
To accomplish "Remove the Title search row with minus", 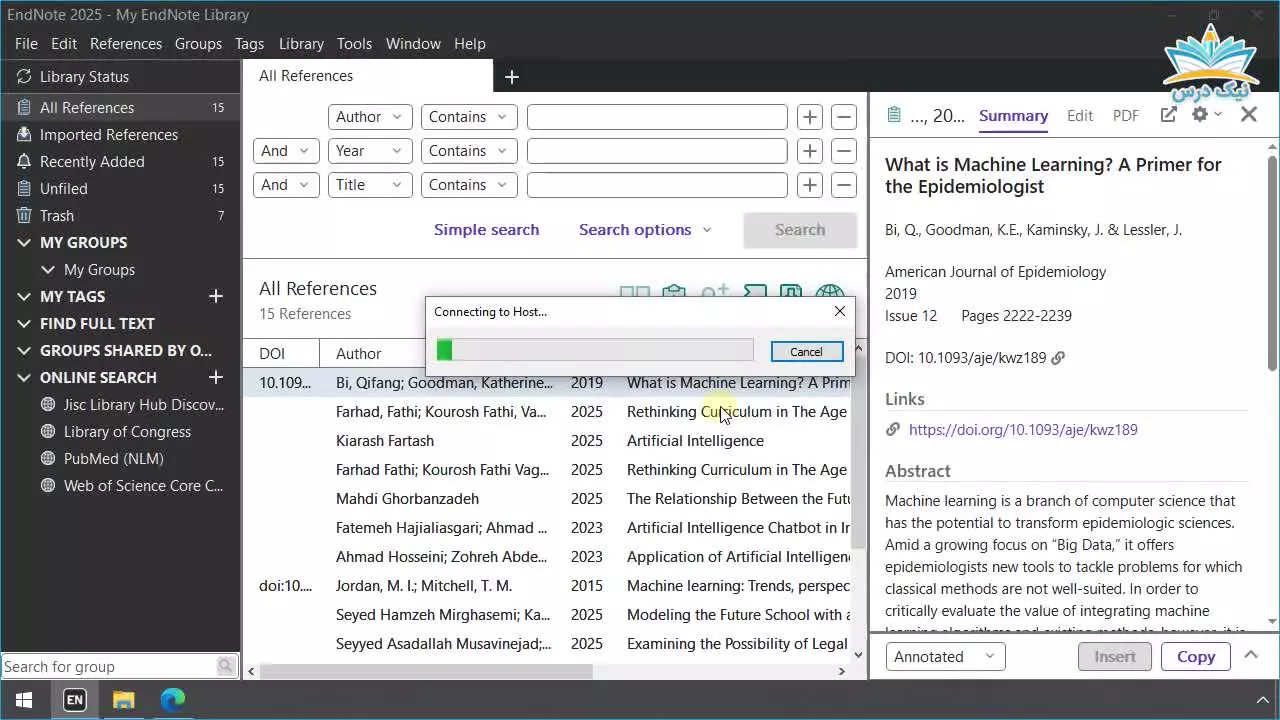I will pos(844,185).
